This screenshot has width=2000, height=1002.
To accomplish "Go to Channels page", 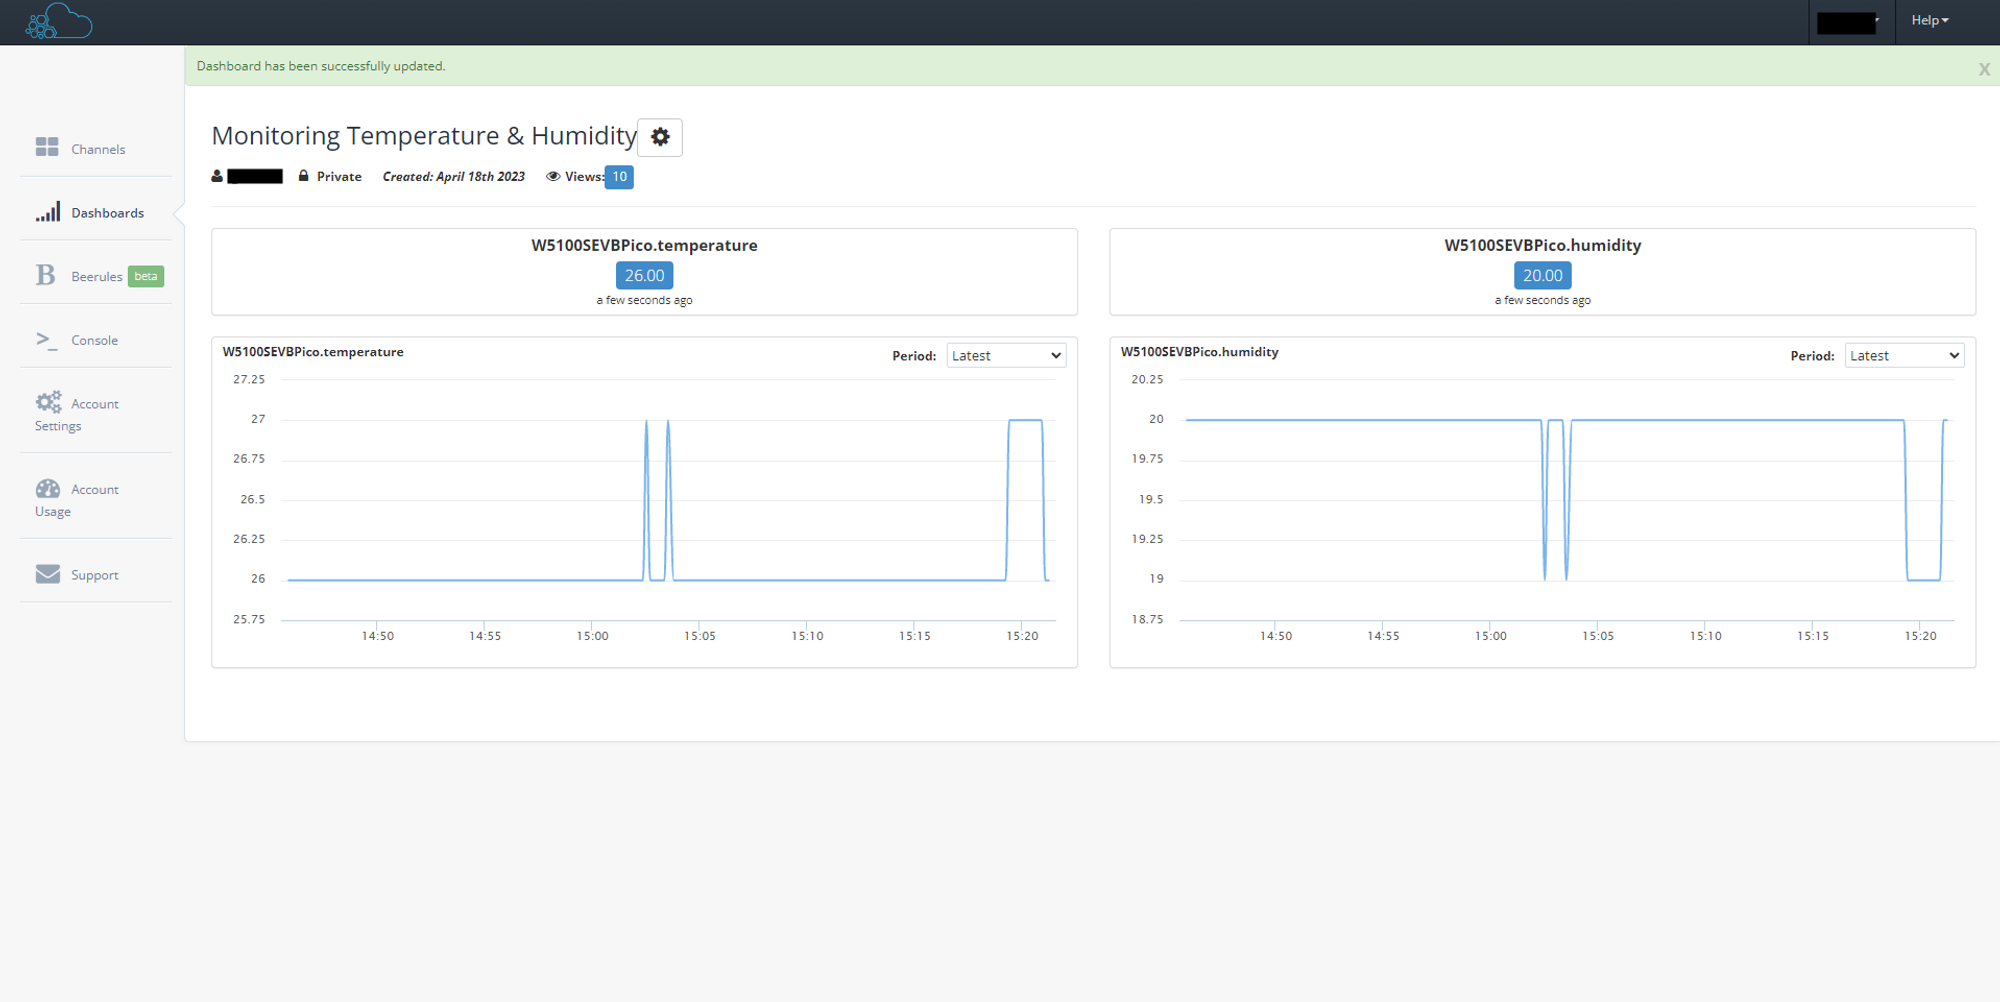I will 96,148.
